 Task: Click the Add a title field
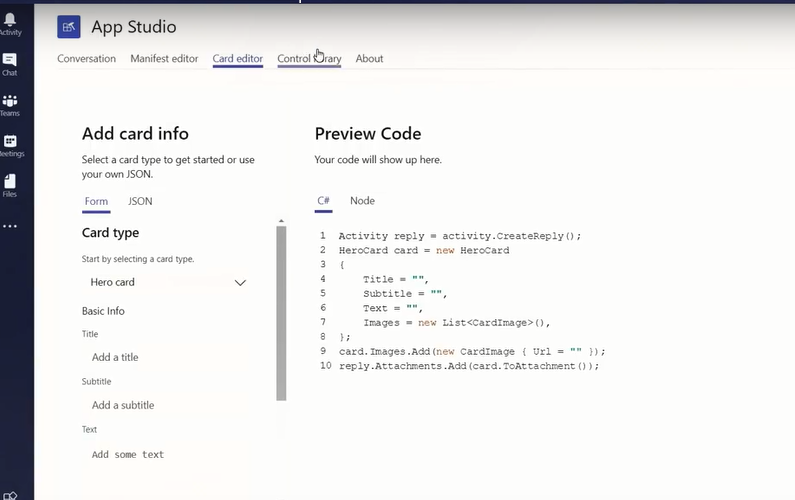point(170,357)
